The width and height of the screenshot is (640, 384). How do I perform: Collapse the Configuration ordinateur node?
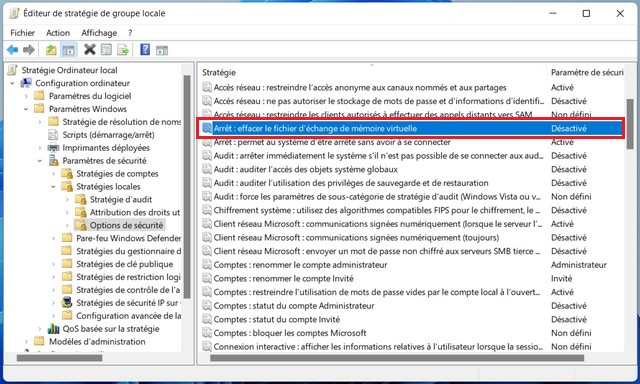[12, 83]
